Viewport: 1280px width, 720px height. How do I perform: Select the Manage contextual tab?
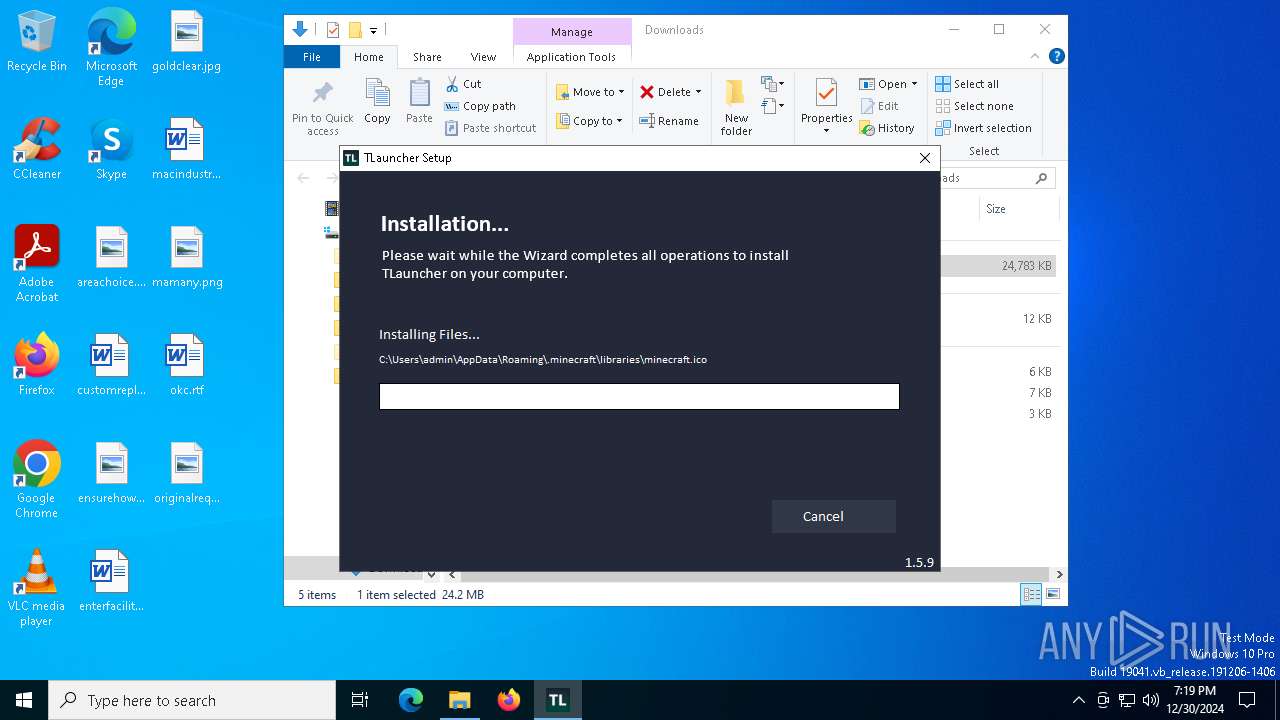(x=572, y=32)
